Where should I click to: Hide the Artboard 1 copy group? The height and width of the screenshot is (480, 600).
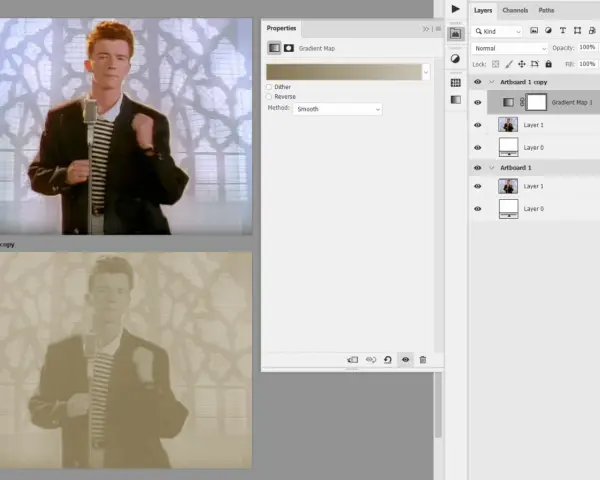click(478, 82)
